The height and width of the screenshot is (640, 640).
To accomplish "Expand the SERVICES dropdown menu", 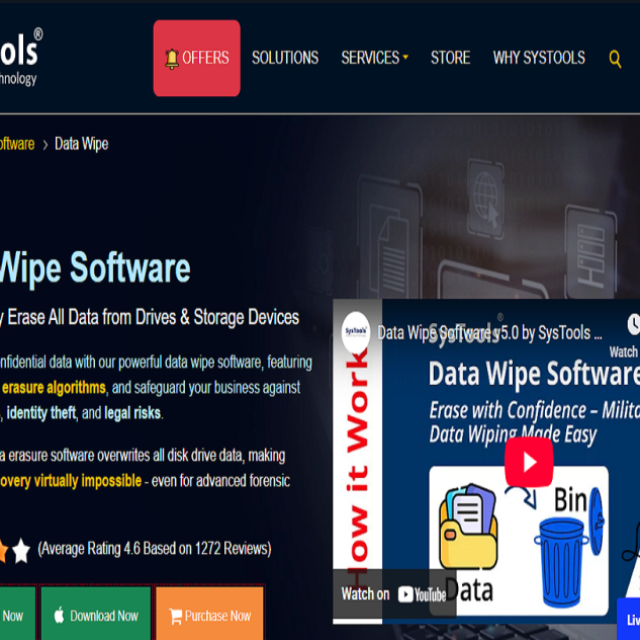I will pyautogui.click(x=374, y=58).
